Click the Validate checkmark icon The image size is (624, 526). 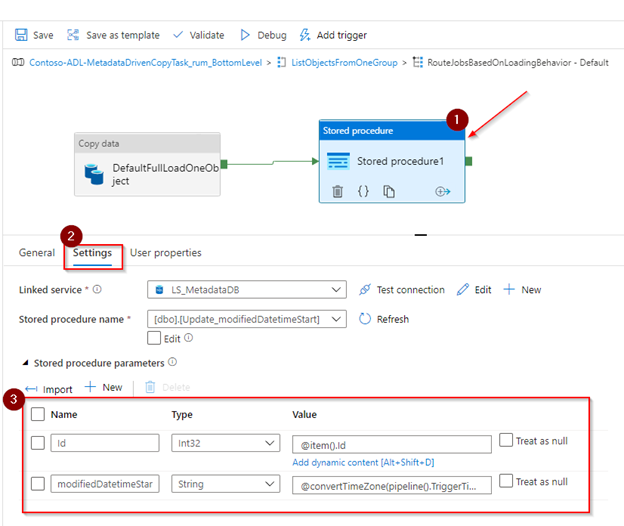178,35
